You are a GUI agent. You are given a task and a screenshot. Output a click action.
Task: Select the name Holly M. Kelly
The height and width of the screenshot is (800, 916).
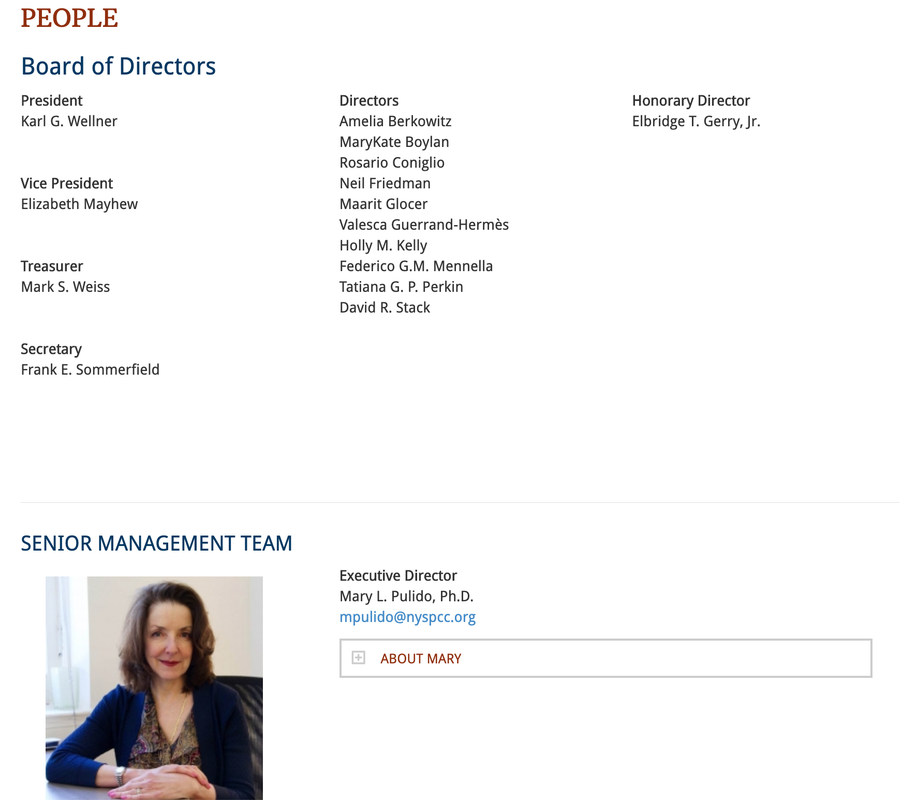coord(383,246)
